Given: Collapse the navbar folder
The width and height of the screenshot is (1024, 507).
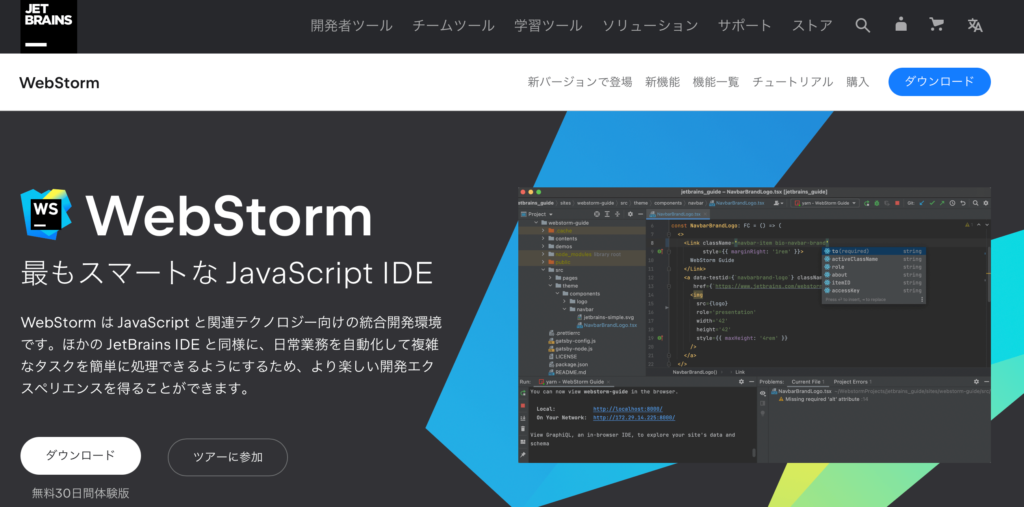Looking at the screenshot, I should click(x=564, y=309).
